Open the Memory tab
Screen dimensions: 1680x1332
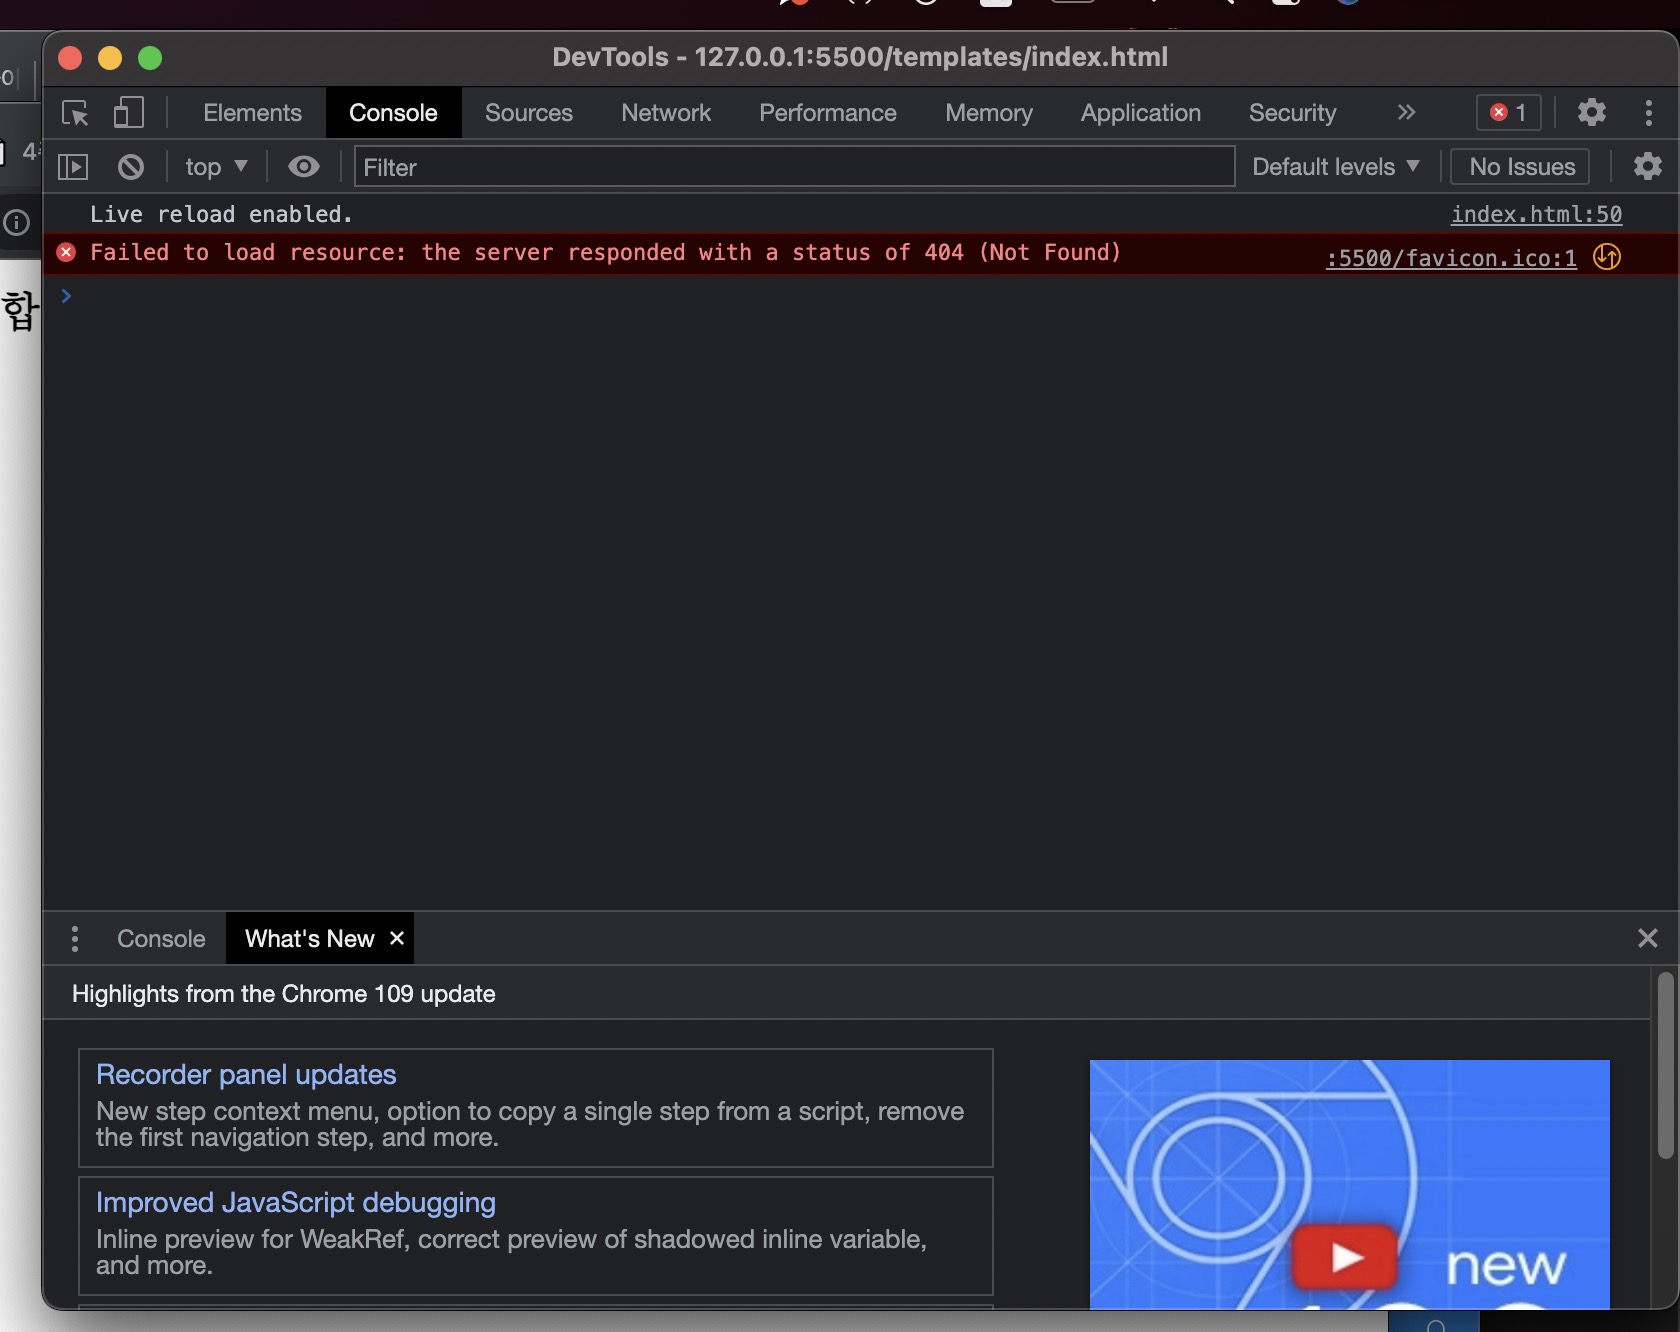tap(989, 113)
